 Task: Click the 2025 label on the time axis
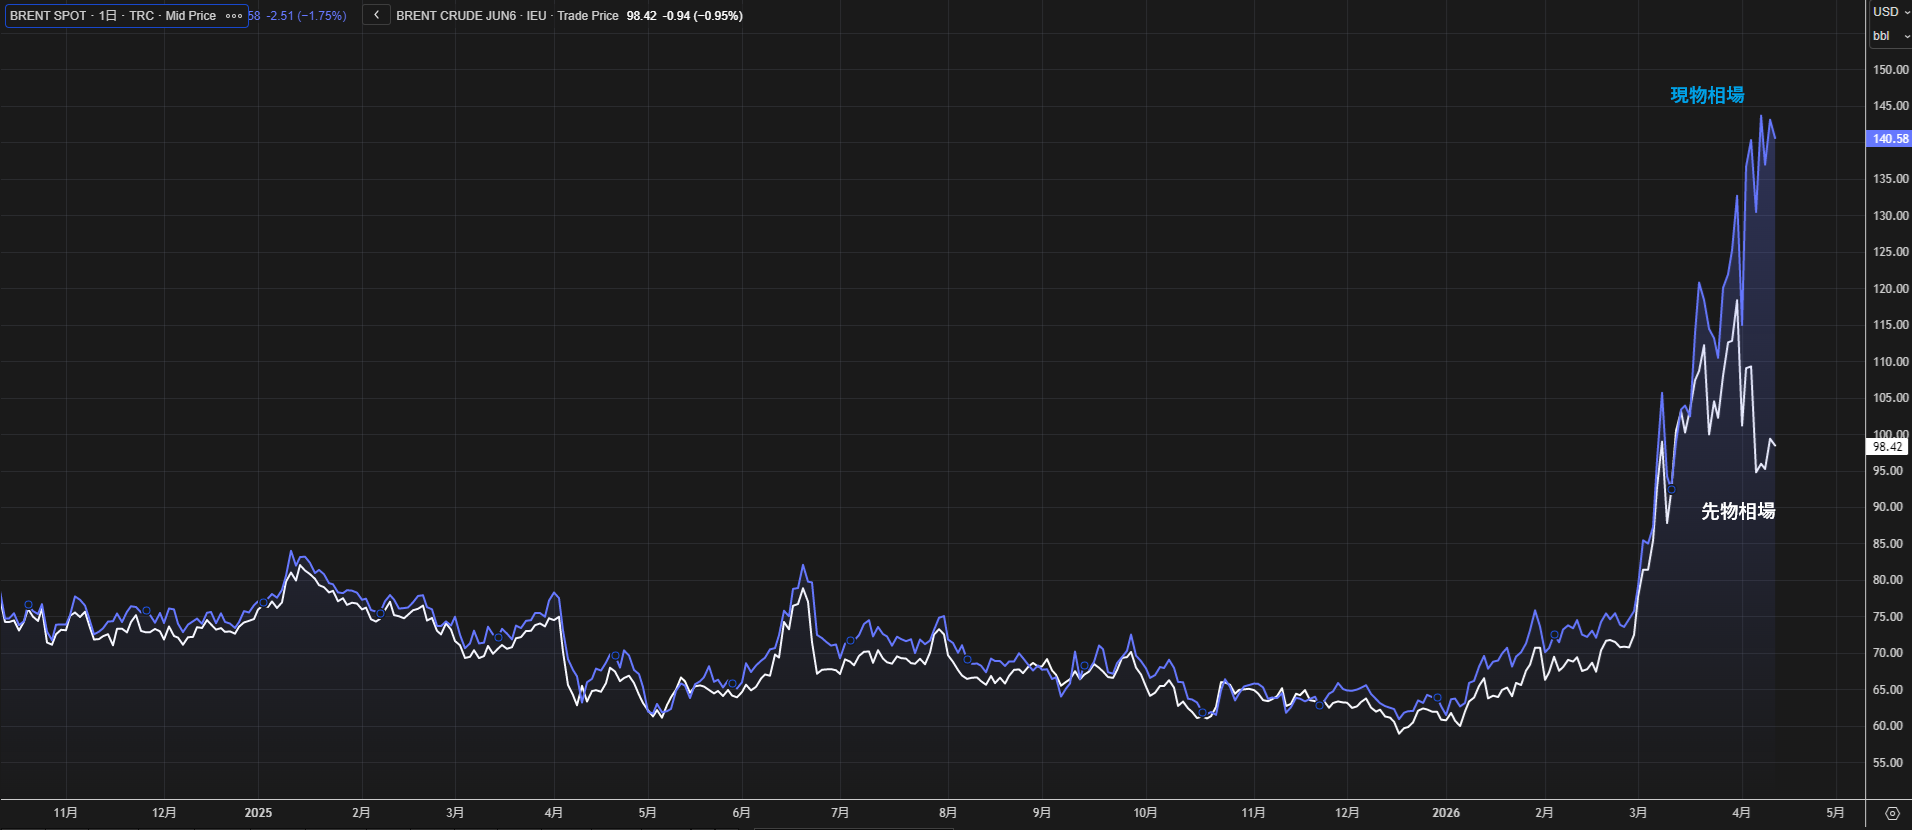tap(258, 813)
